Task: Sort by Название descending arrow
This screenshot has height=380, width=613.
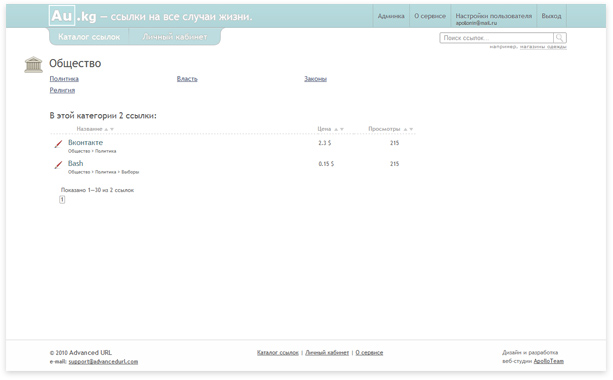Action: point(112,129)
